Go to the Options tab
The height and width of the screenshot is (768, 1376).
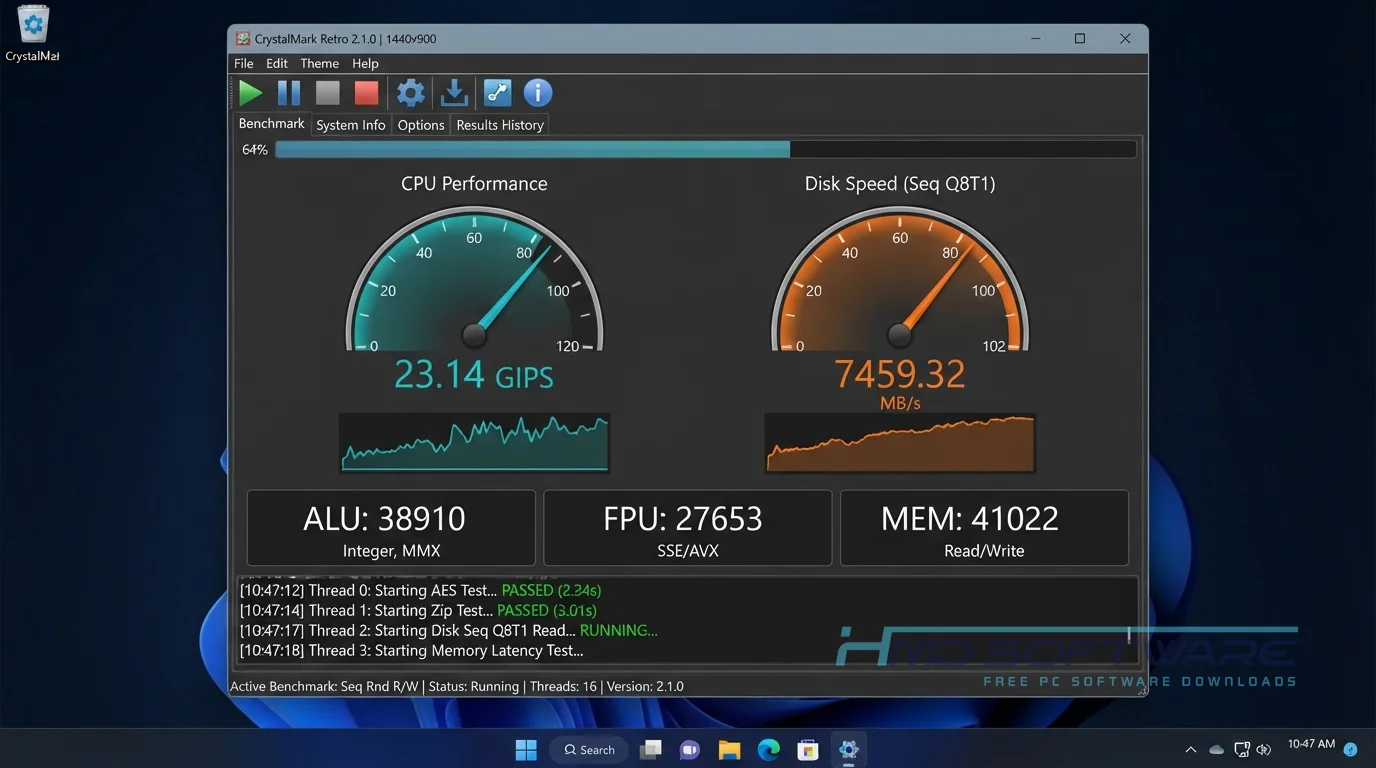(x=421, y=125)
